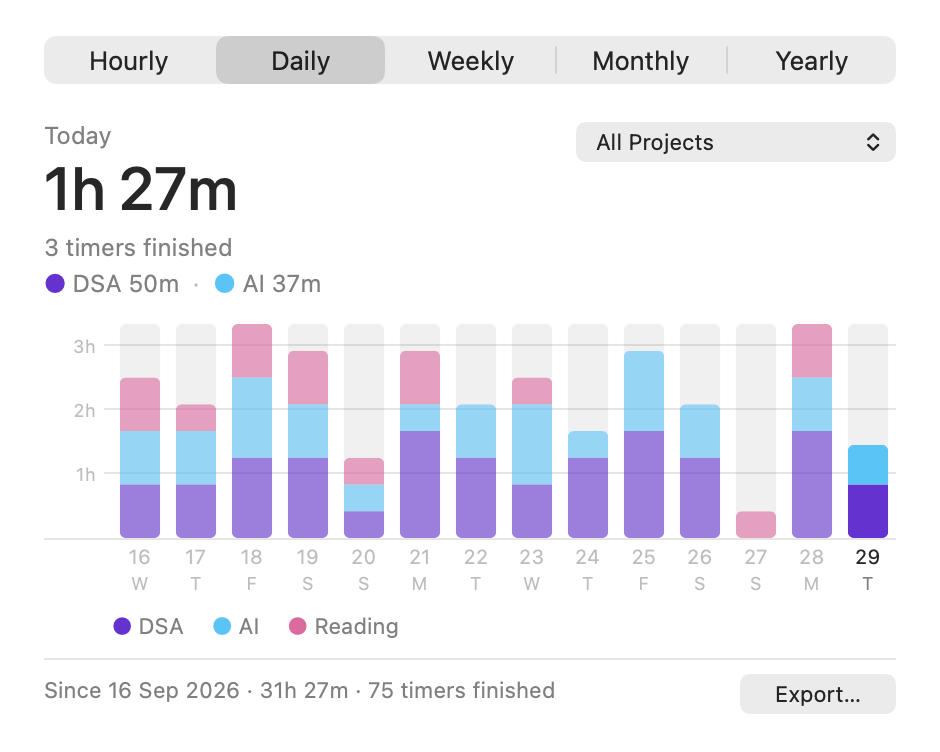
Task: Select the bar for day 17
Action: [x=196, y=471]
